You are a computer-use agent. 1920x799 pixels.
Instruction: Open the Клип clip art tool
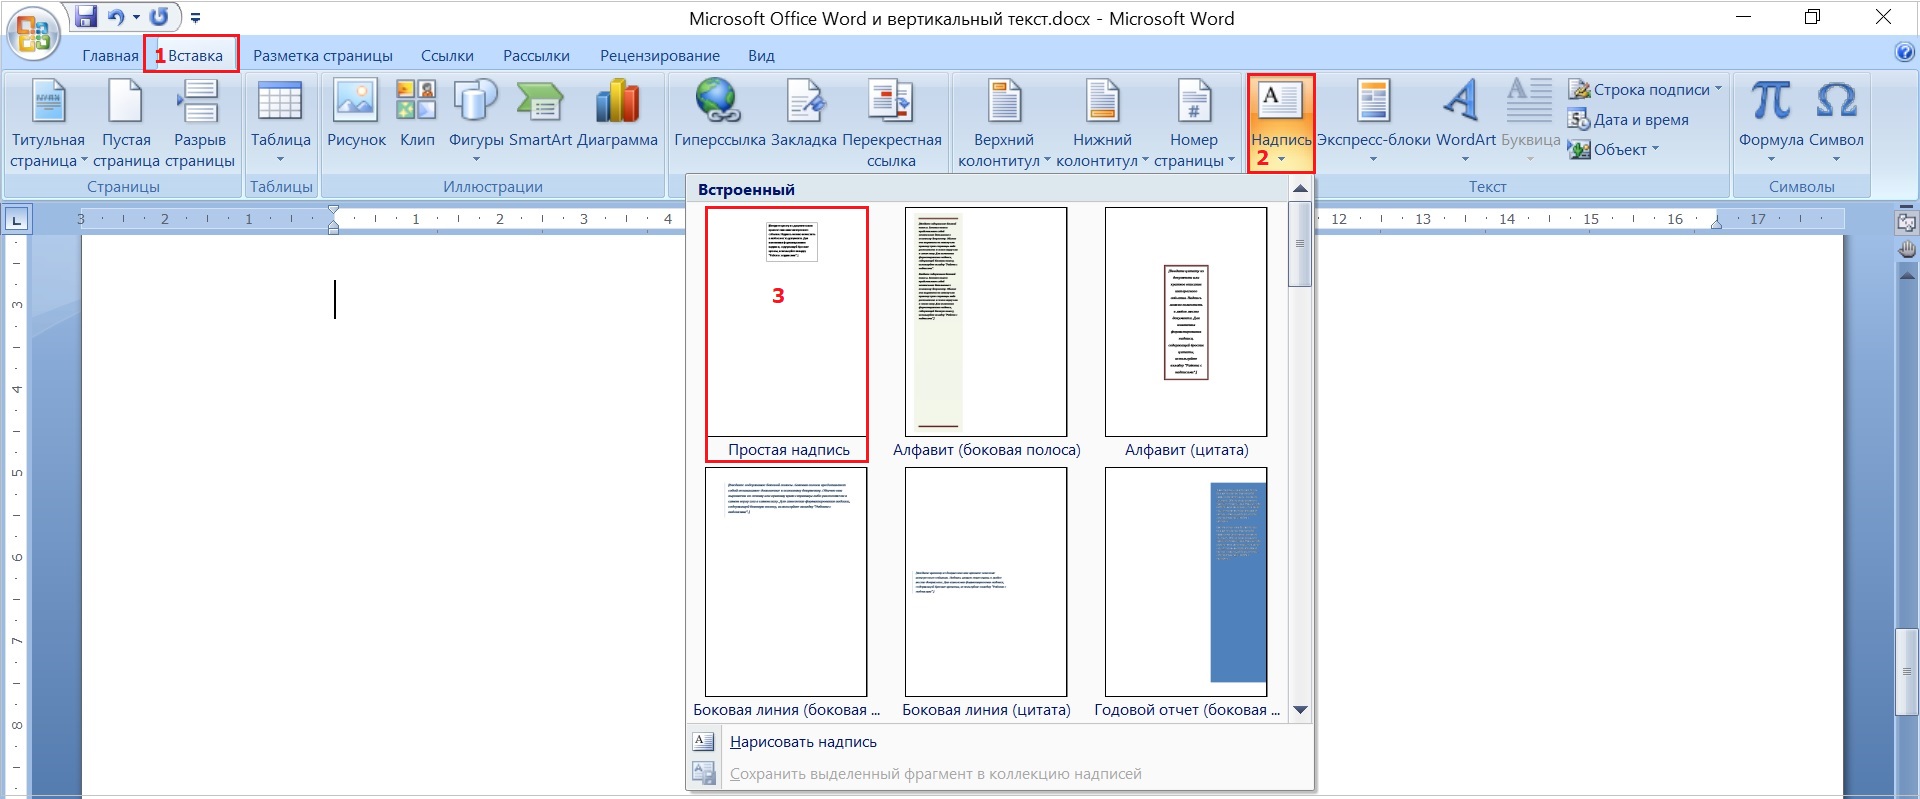pos(417,114)
